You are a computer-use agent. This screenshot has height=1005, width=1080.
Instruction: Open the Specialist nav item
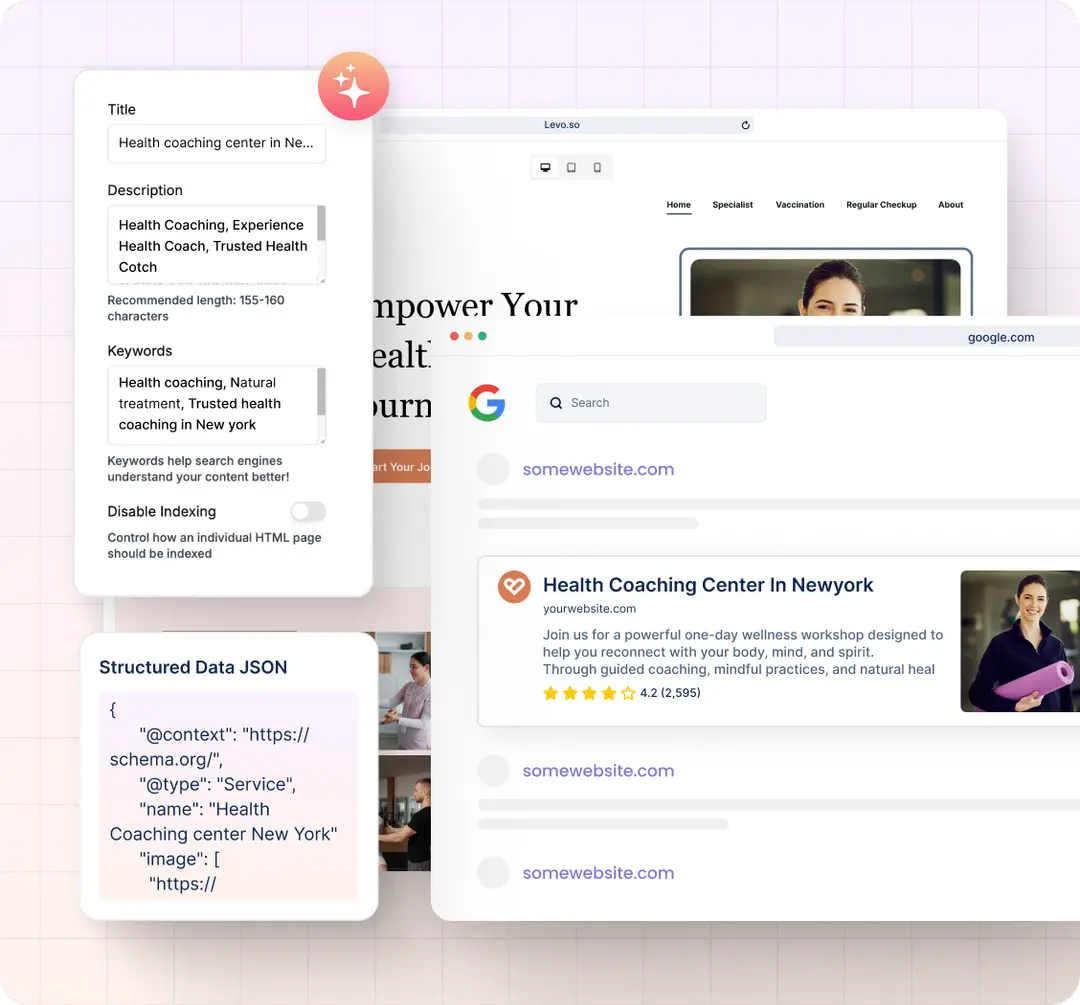[732, 205]
